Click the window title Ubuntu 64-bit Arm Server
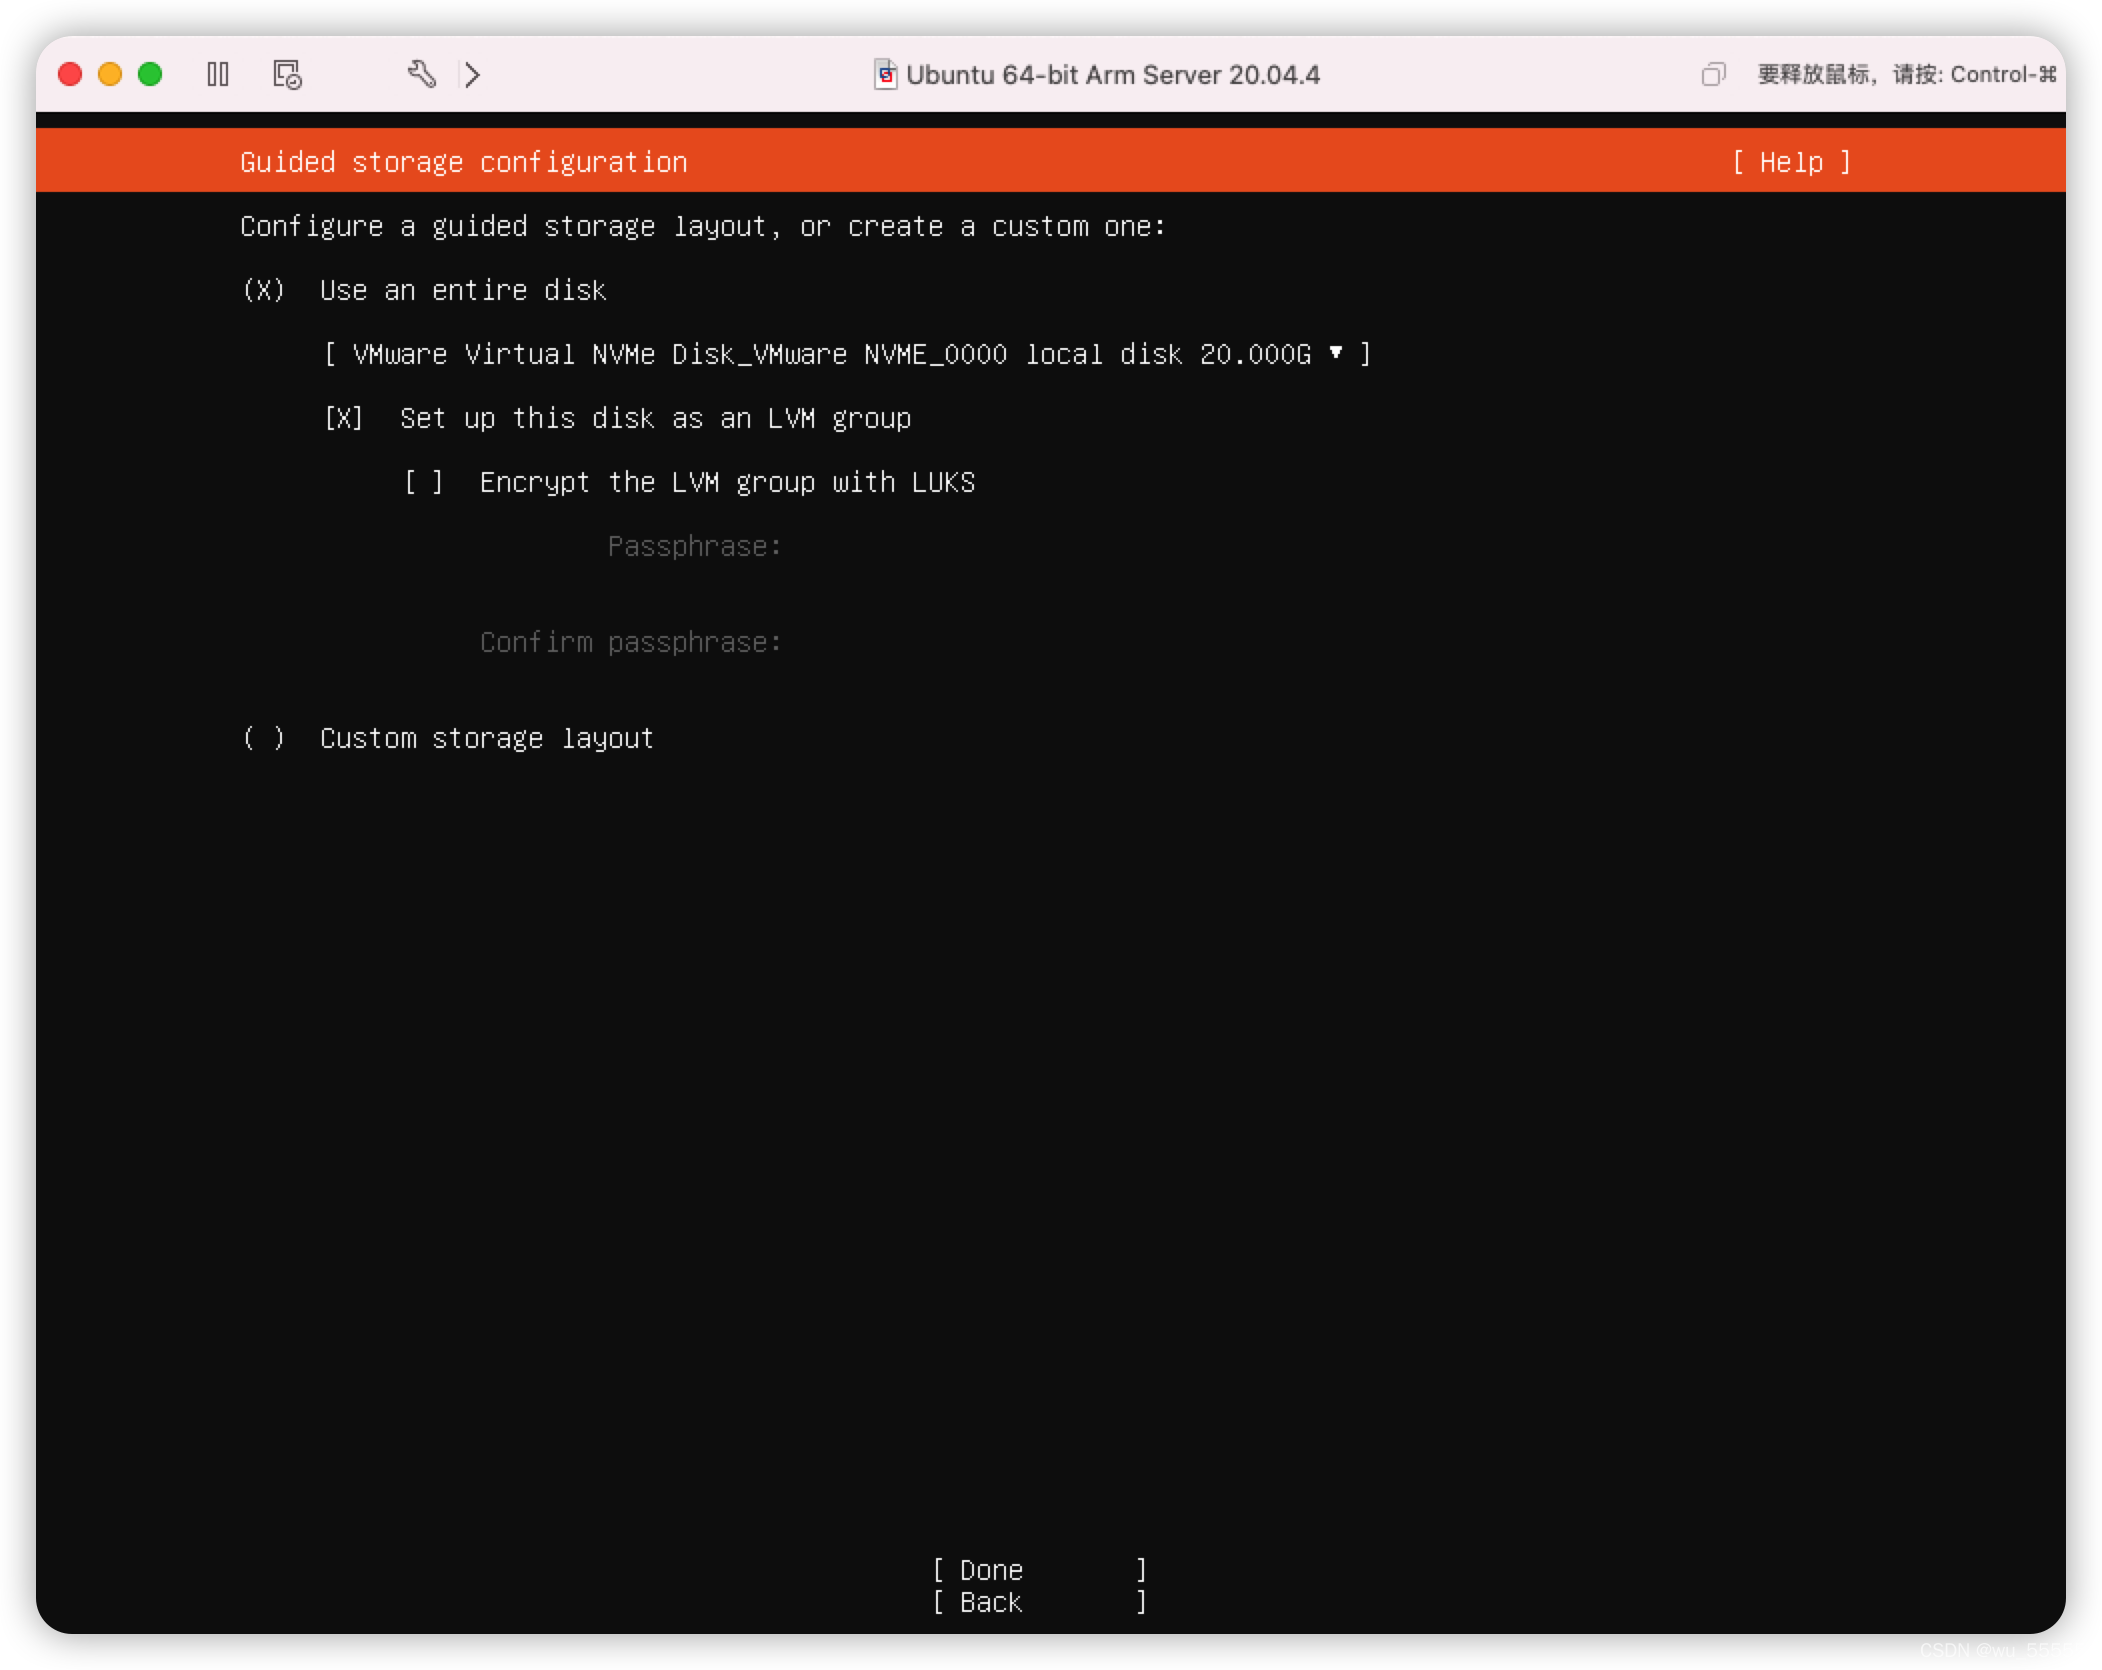 click(x=1113, y=74)
